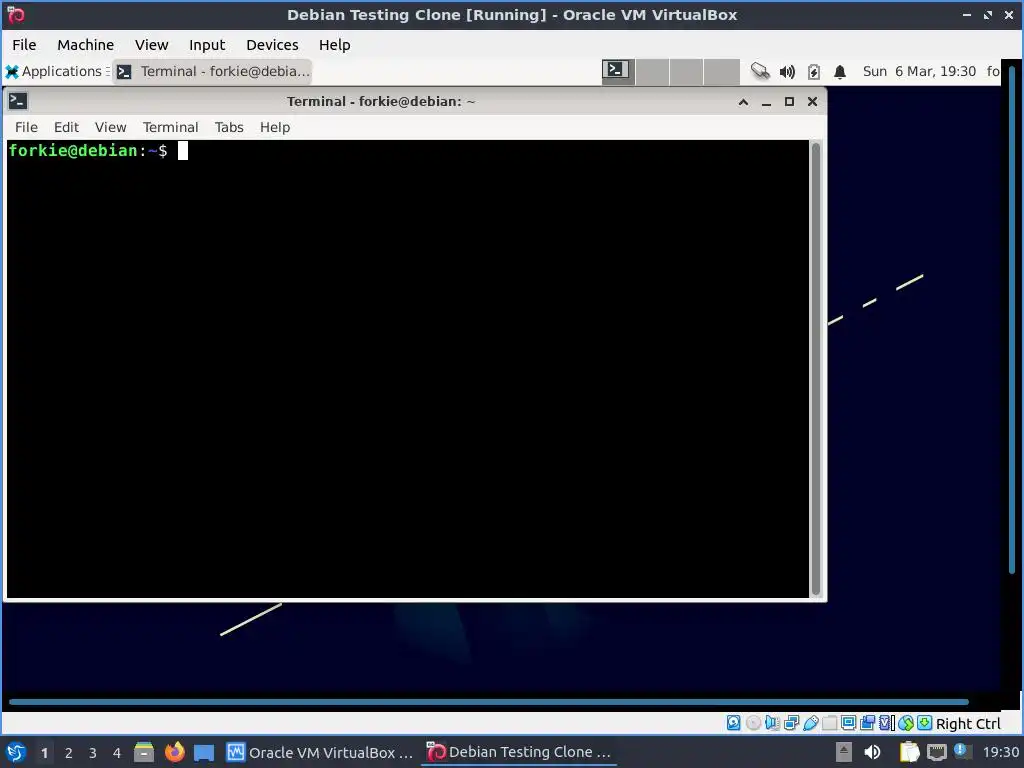Open the Terminal View menu
1024x768 pixels.
coord(110,127)
